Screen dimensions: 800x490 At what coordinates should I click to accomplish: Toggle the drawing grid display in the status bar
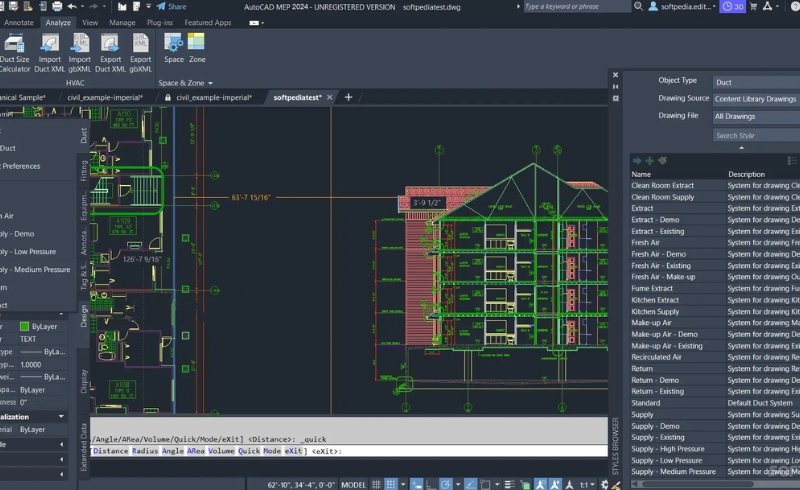point(376,484)
